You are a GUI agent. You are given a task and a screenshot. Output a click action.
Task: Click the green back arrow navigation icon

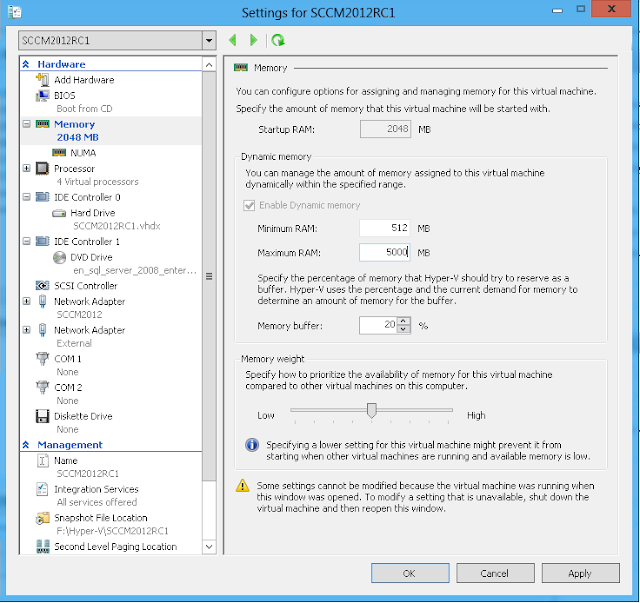(233, 40)
